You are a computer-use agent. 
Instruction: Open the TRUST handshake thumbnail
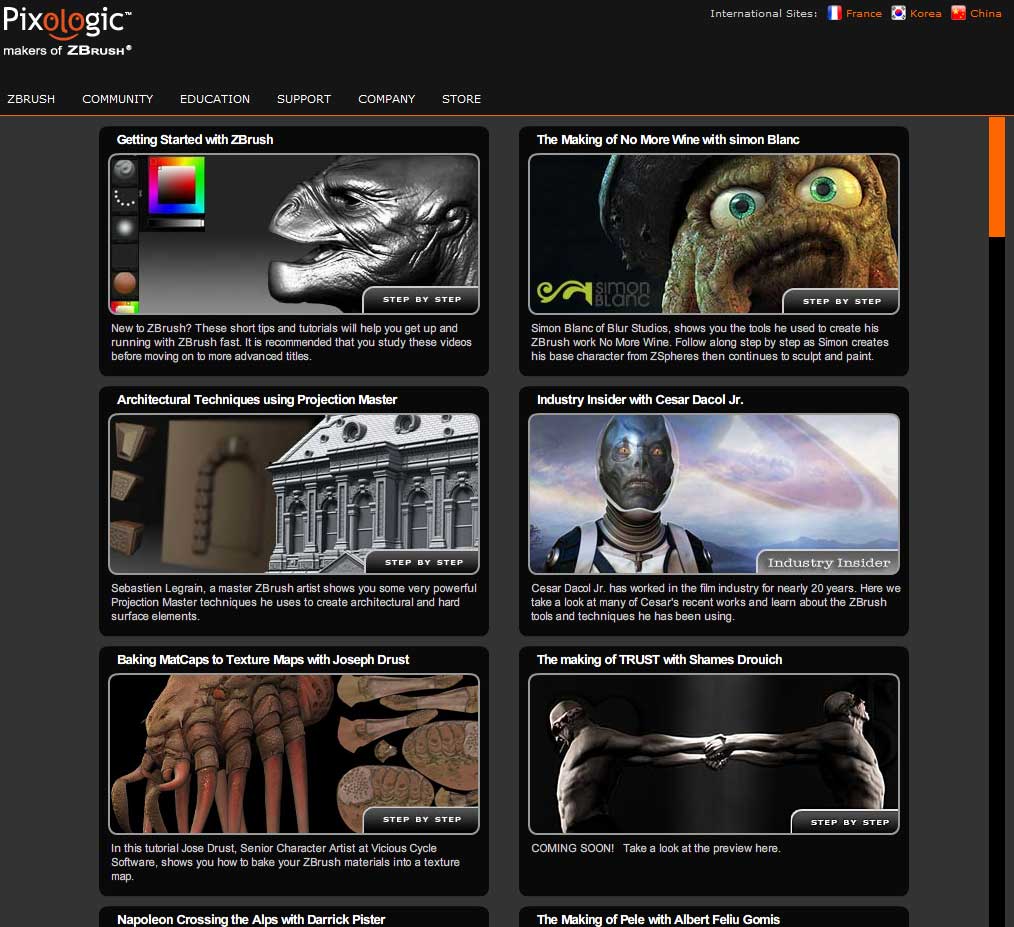(714, 754)
